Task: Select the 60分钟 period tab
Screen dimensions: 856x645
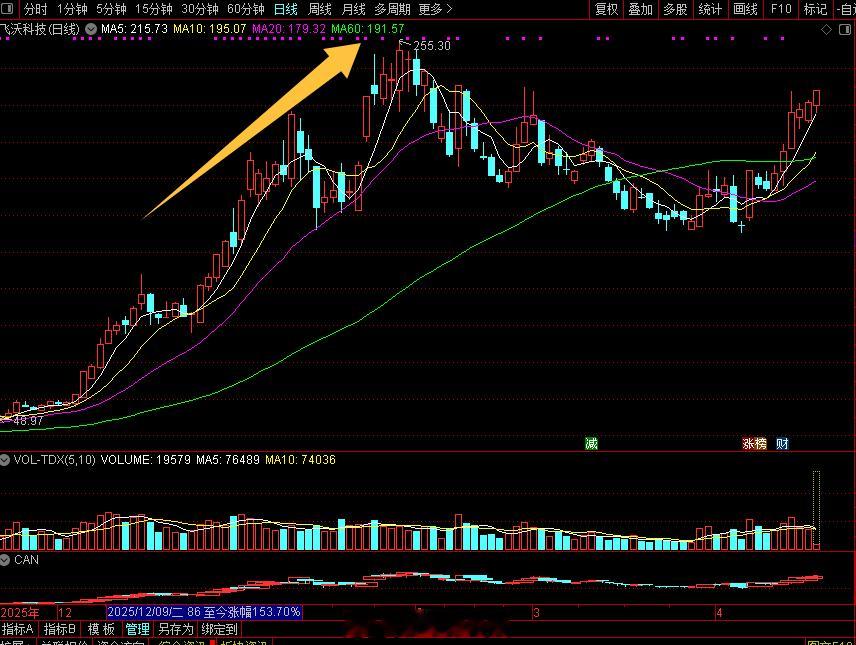Action: (x=246, y=9)
